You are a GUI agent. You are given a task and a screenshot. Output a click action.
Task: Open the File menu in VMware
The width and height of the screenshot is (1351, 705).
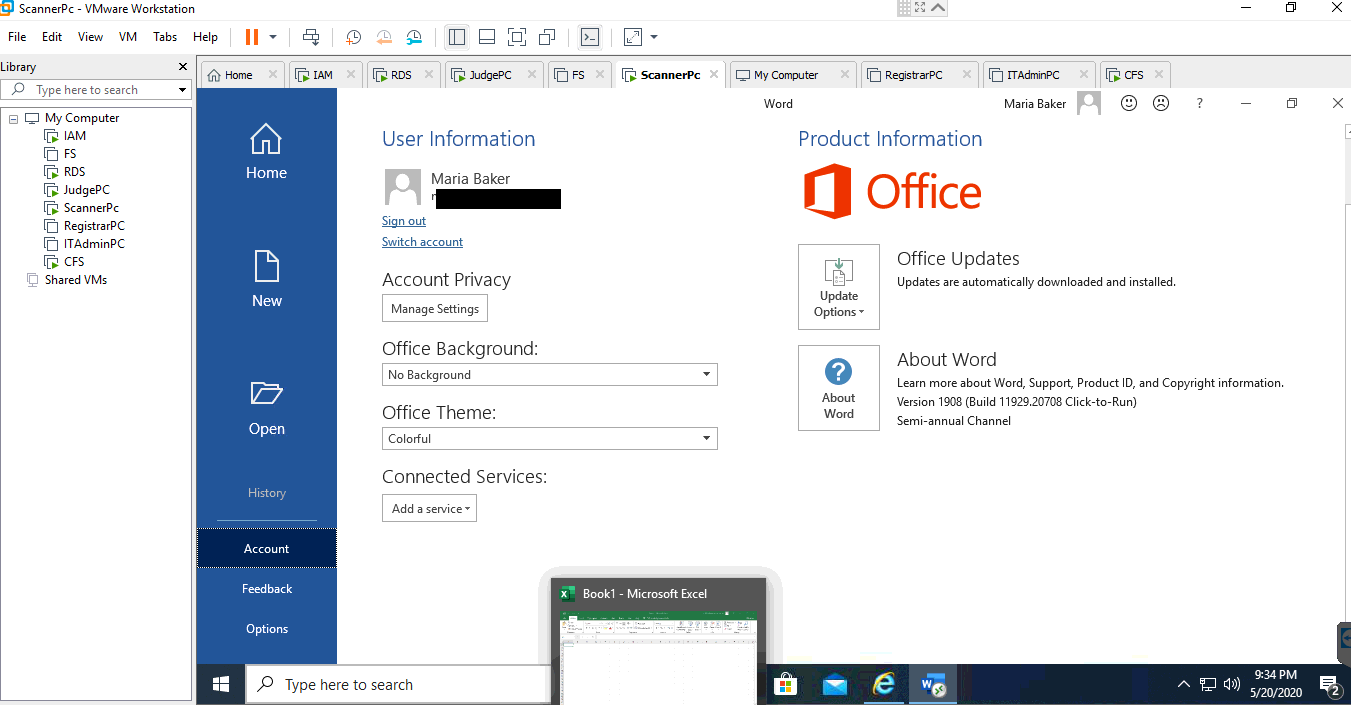(17, 37)
